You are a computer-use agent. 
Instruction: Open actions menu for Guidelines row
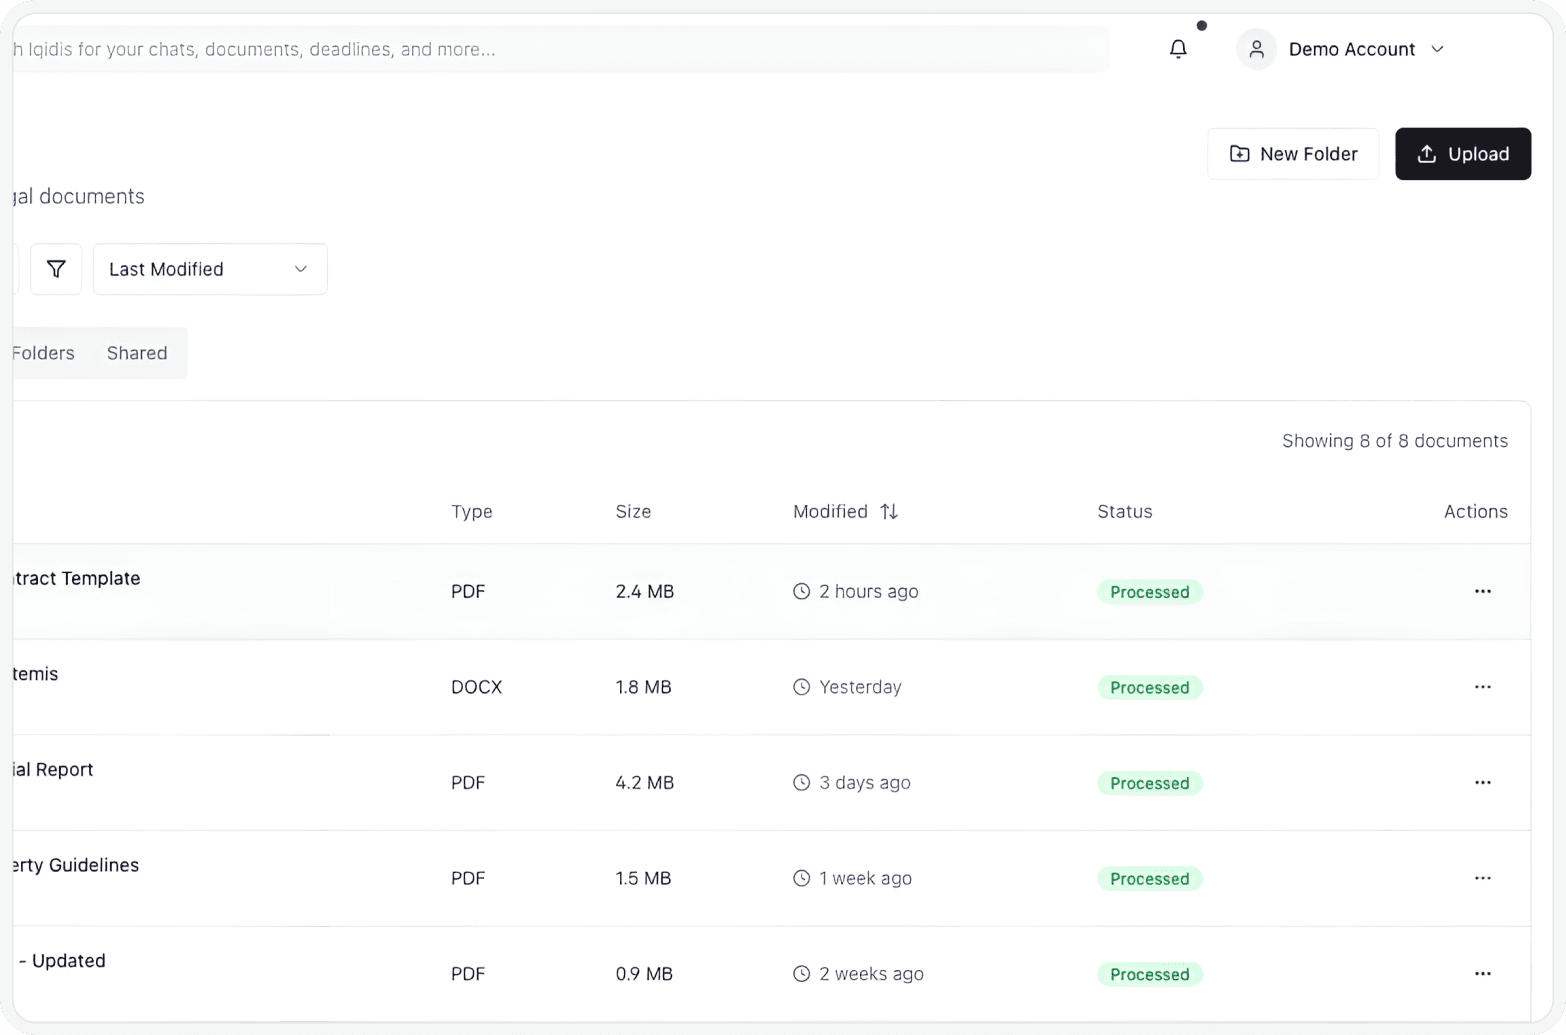(1482, 878)
